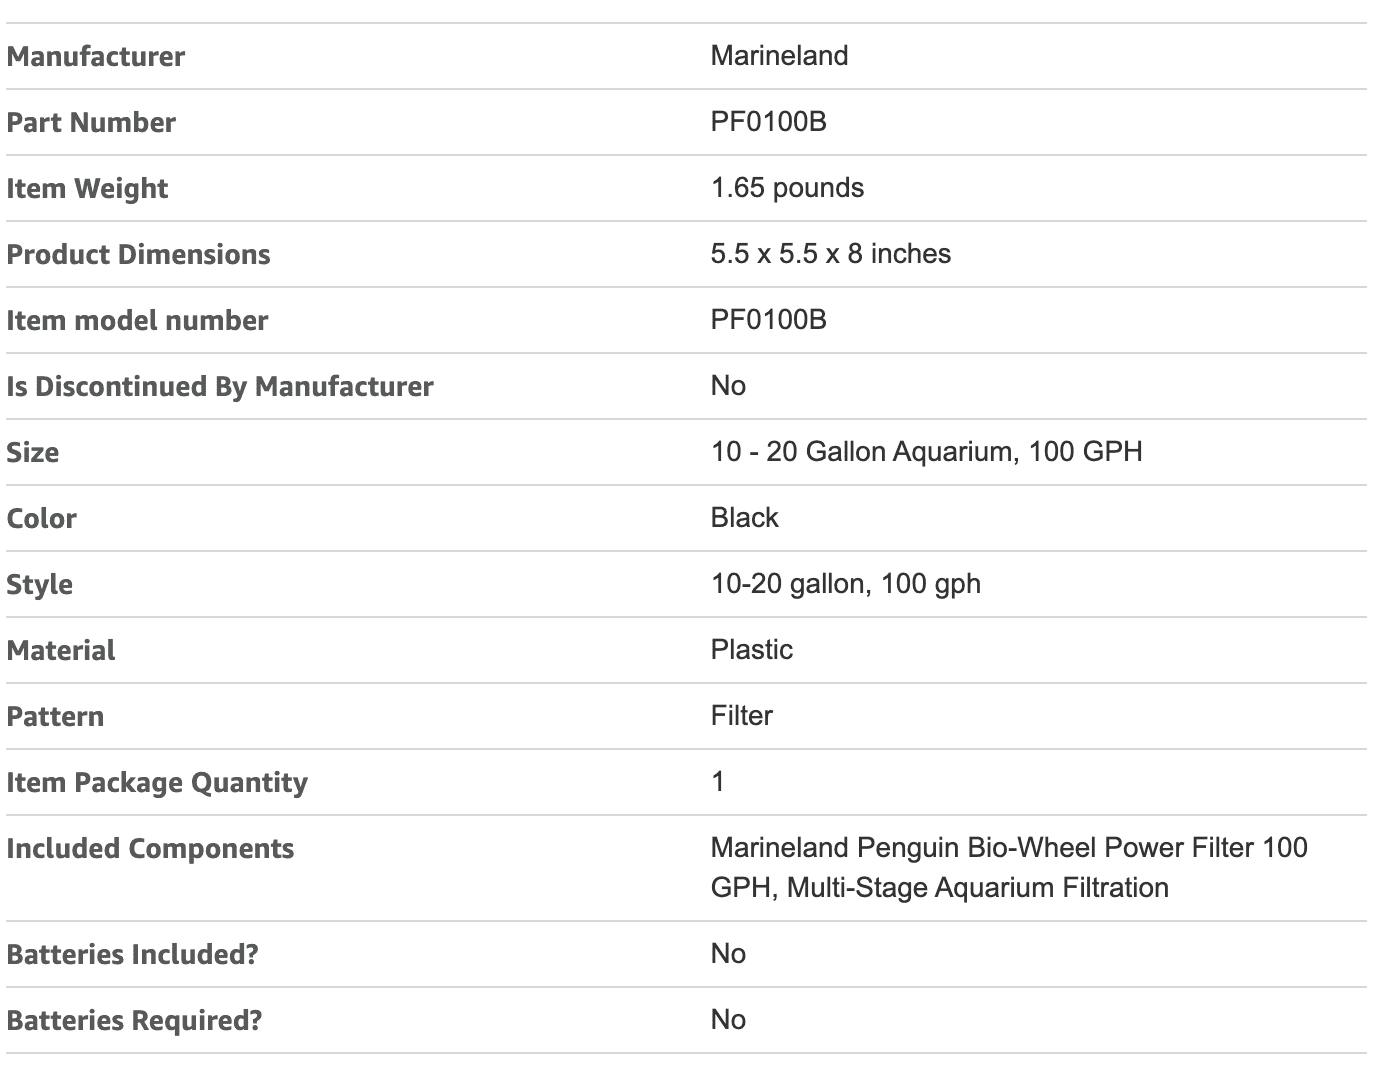Click the Size row label
Image resolution: width=1374 pixels, height=1068 pixels.
coord(33,452)
